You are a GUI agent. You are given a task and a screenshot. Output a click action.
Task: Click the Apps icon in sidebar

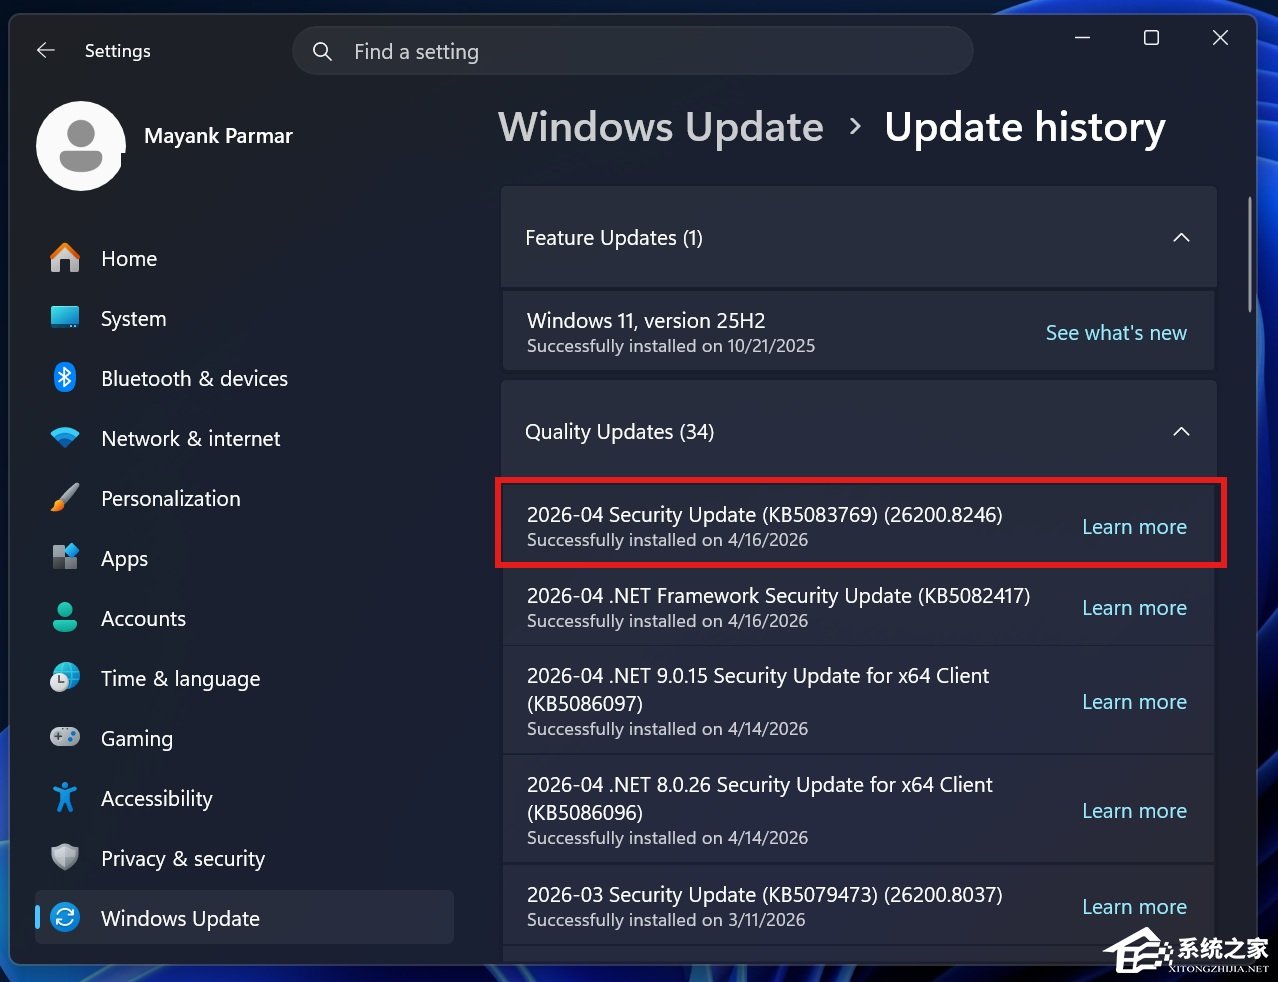pyautogui.click(x=65, y=557)
